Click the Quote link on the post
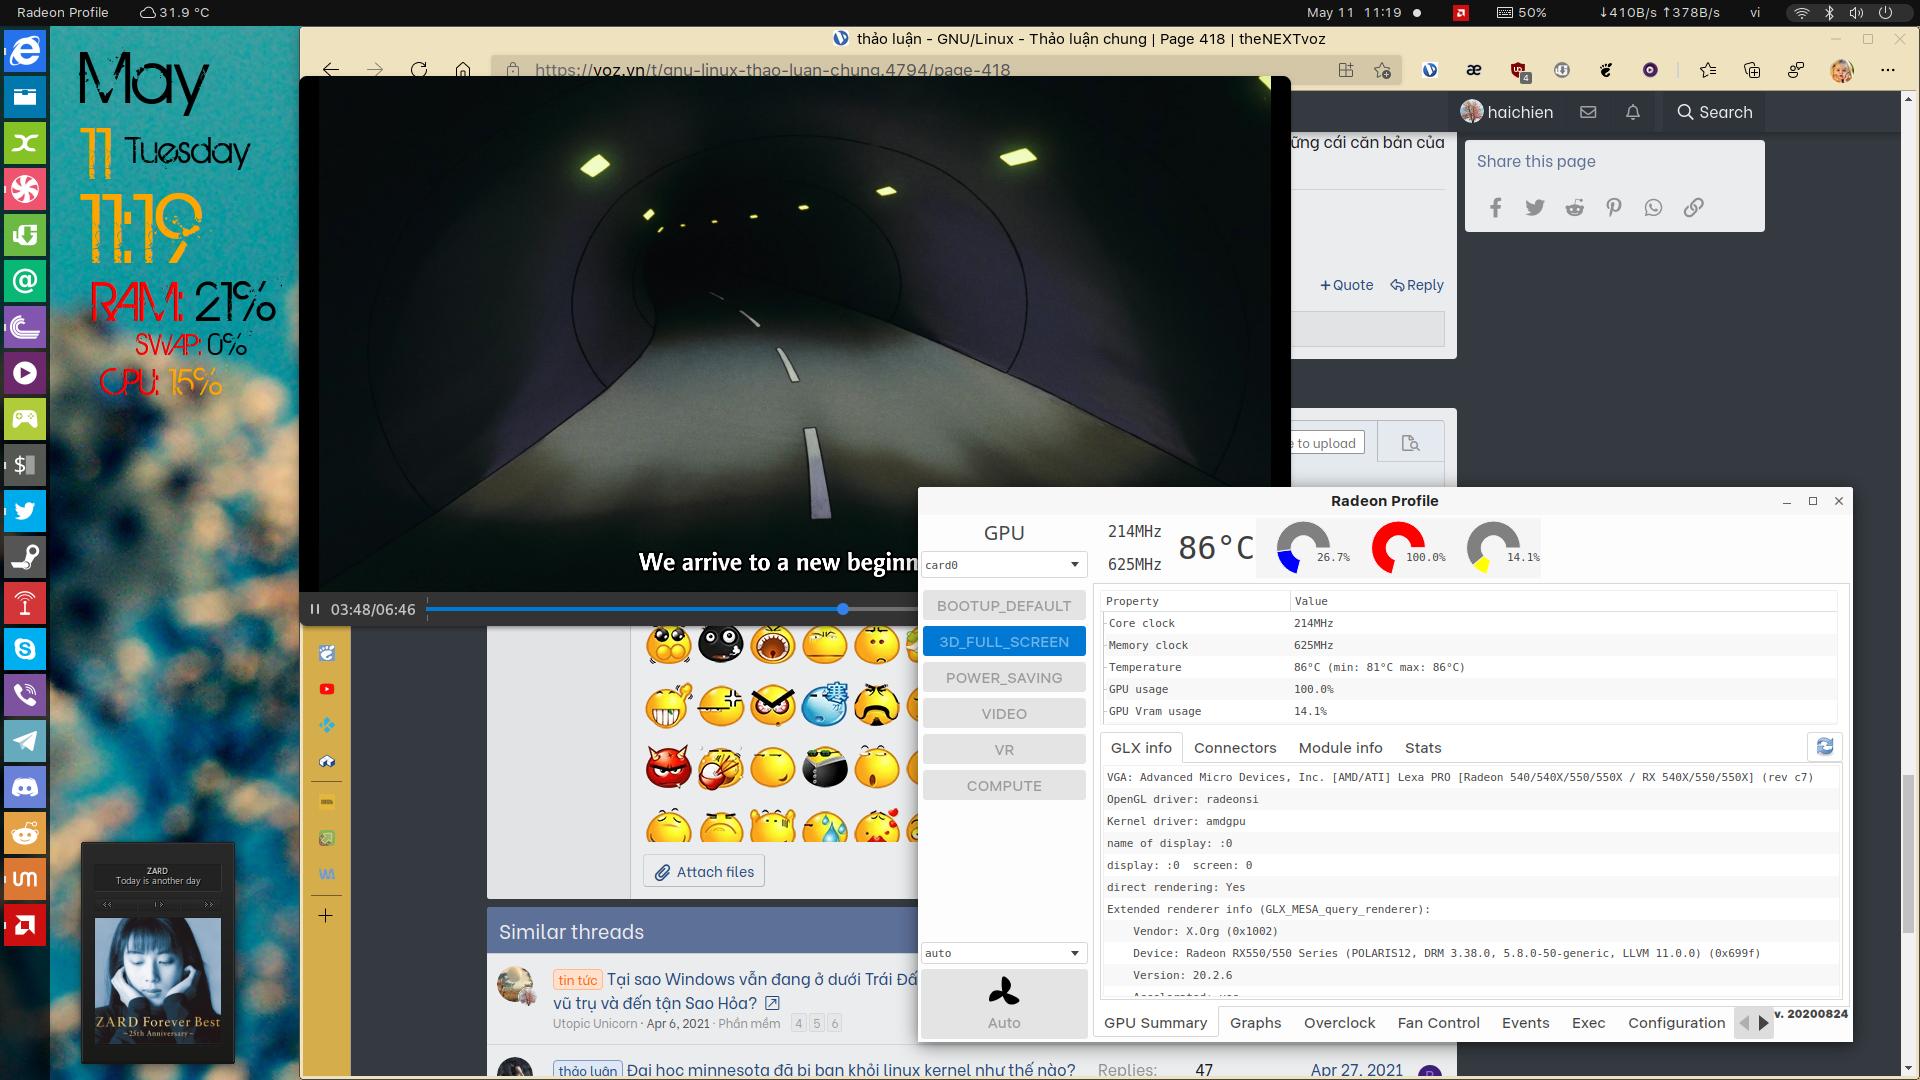This screenshot has width=1920, height=1080. point(1346,285)
